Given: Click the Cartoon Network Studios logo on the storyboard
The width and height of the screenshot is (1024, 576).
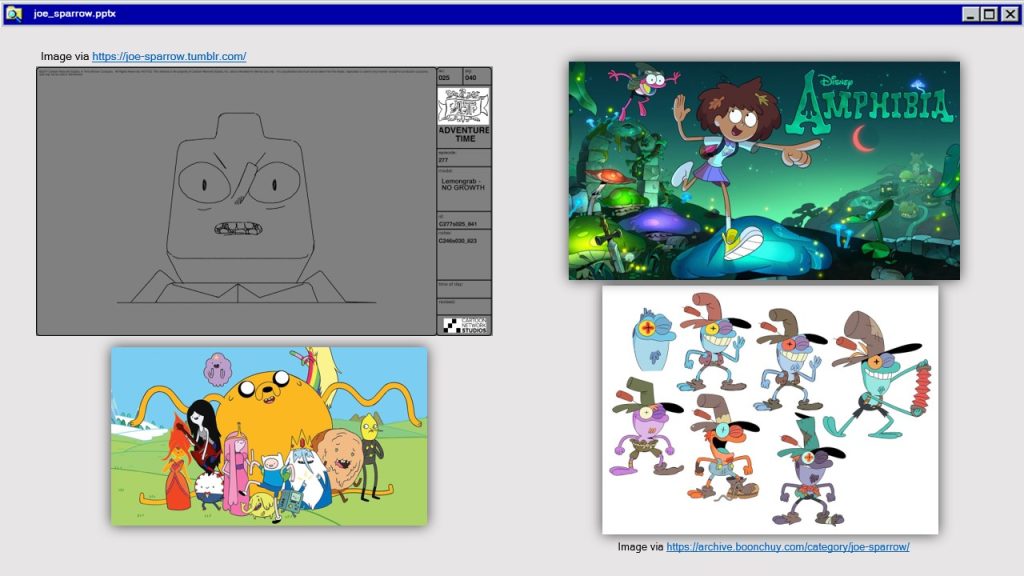Looking at the screenshot, I should [465, 325].
